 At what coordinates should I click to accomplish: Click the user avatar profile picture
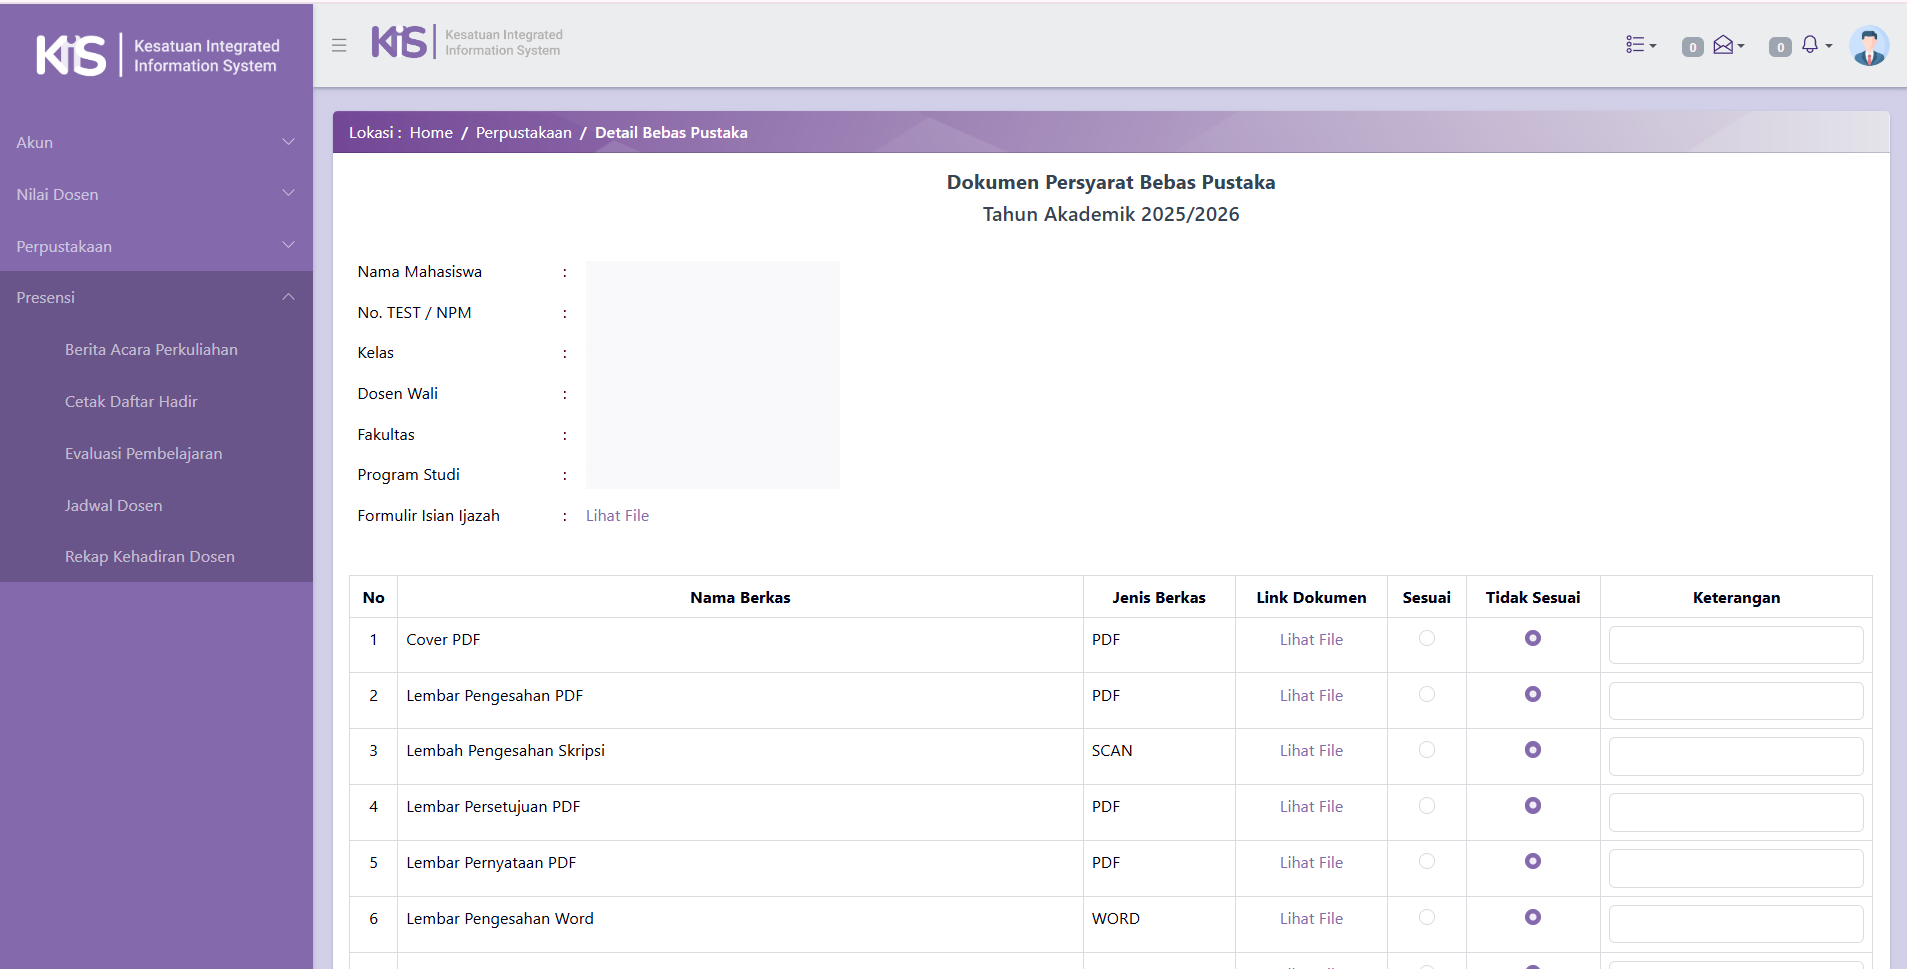tap(1868, 46)
